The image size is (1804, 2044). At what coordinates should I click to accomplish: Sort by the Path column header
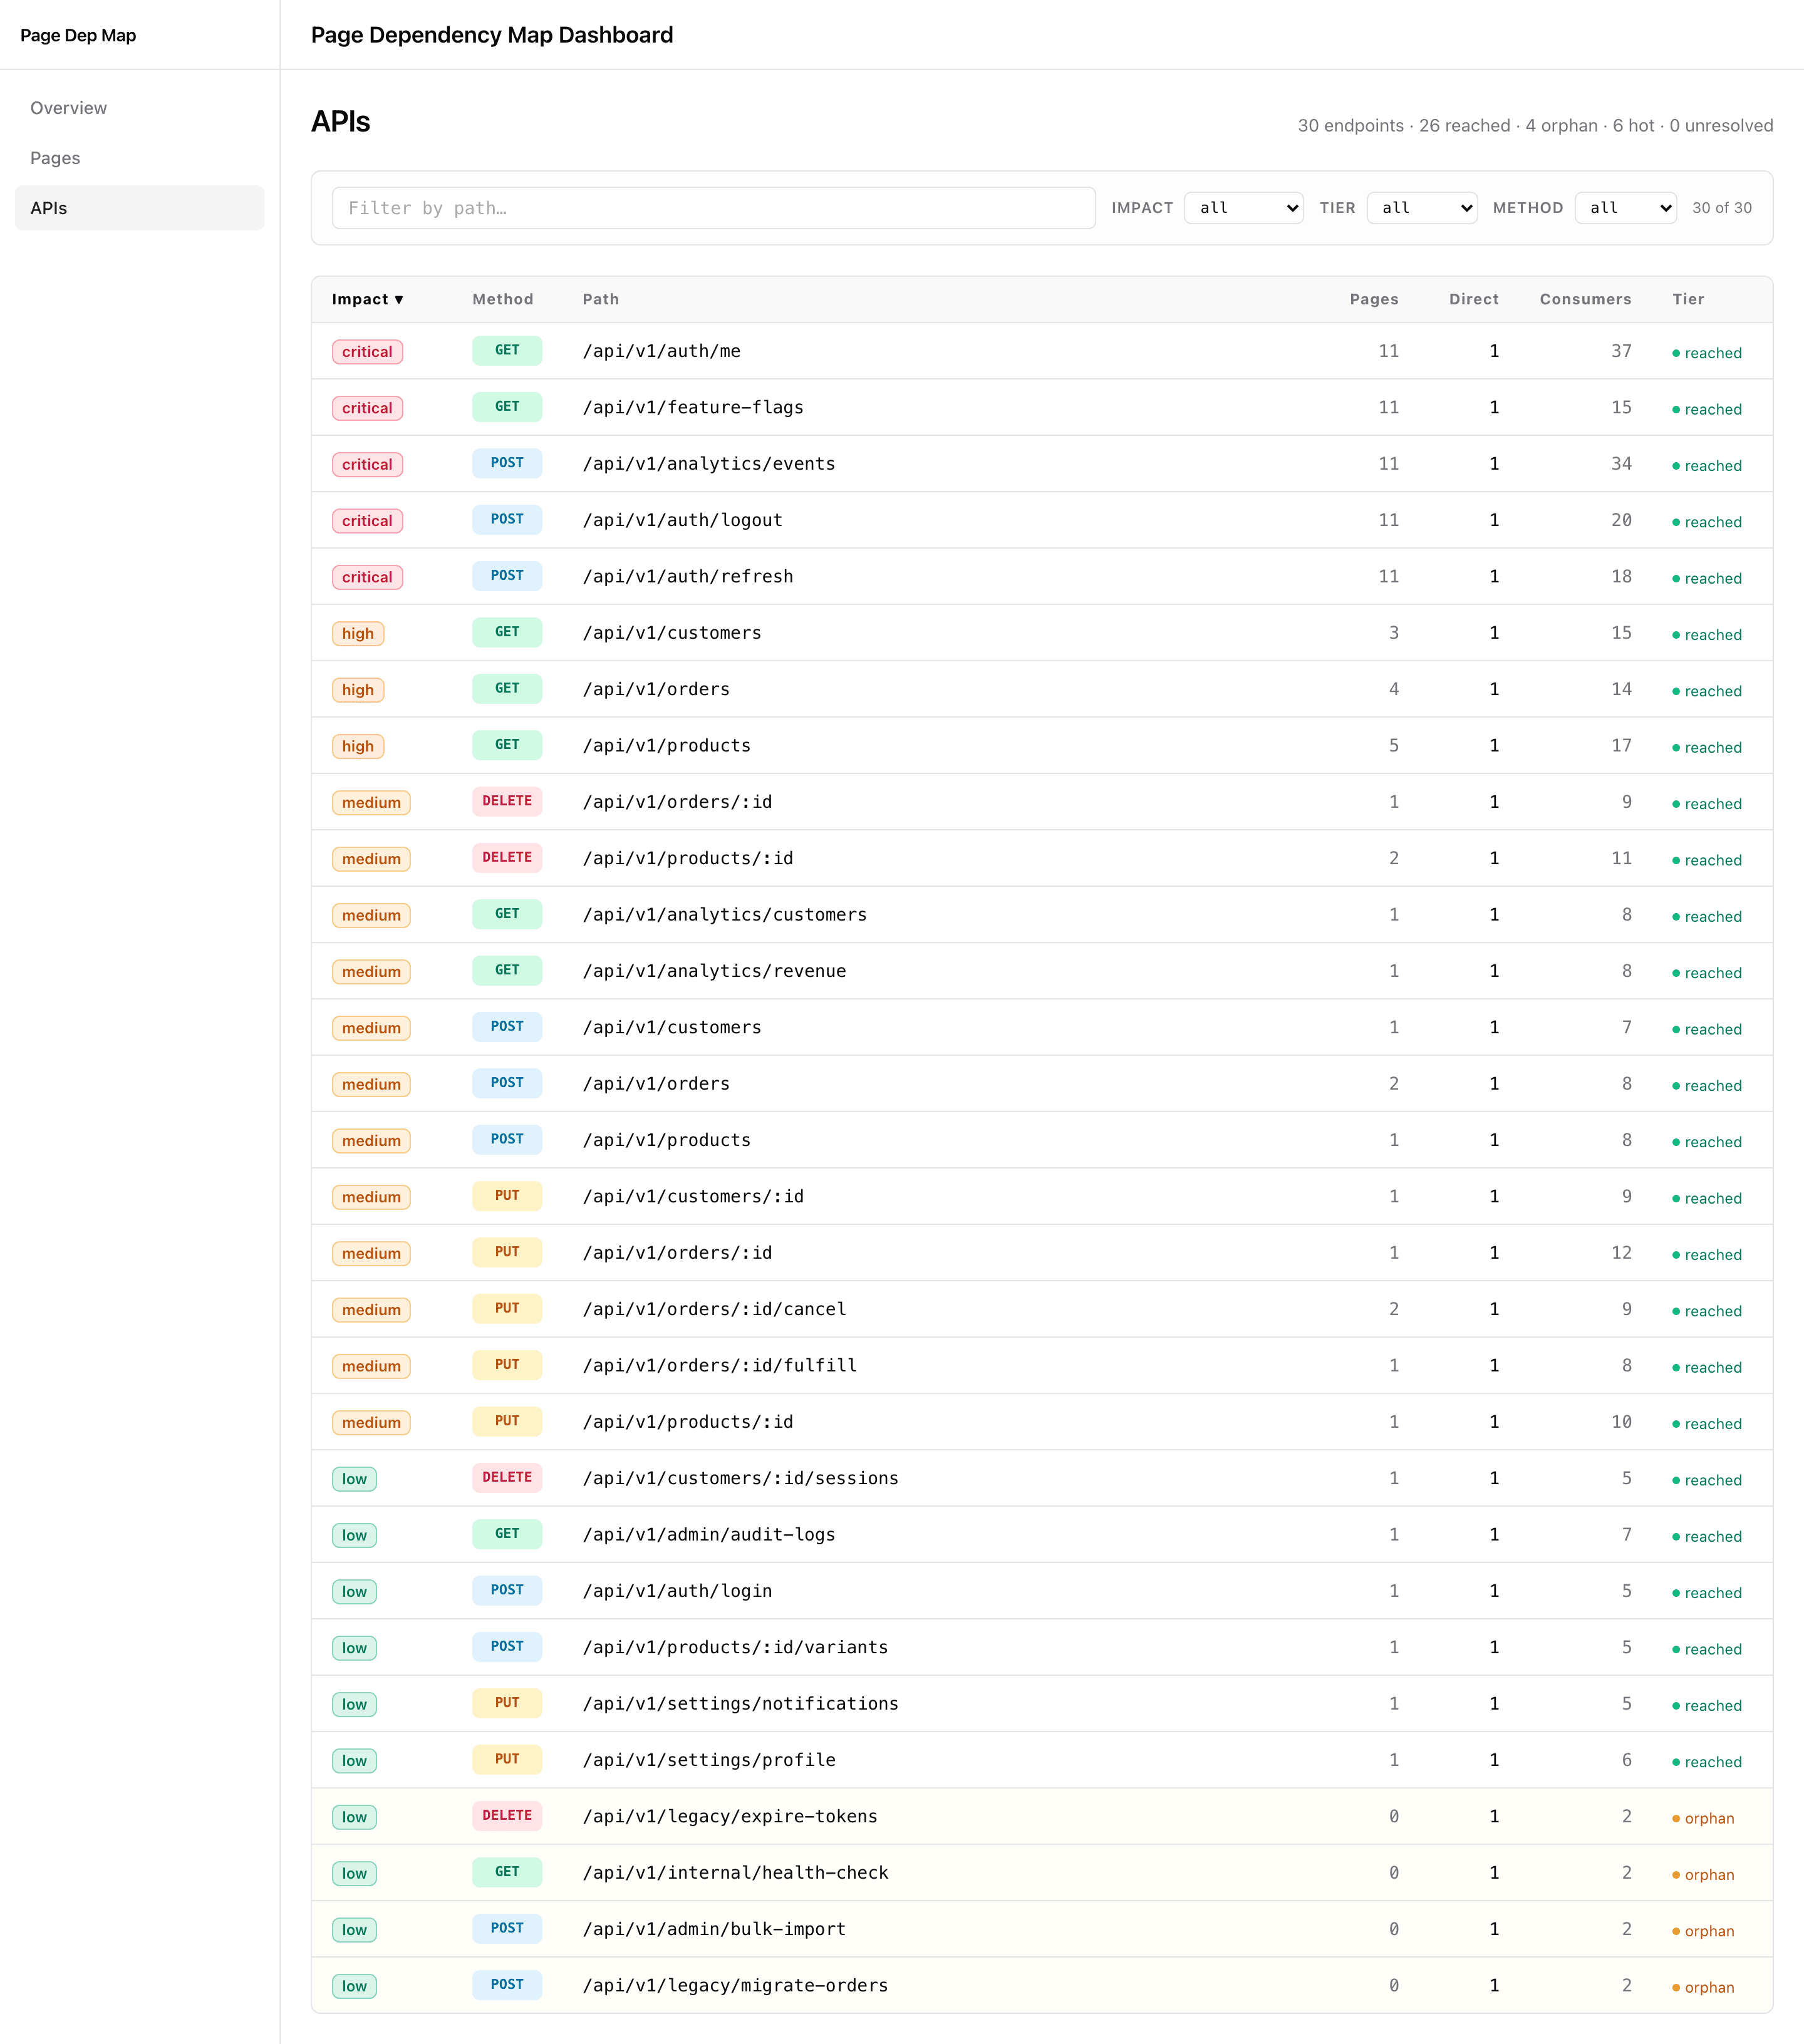pos(601,299)
